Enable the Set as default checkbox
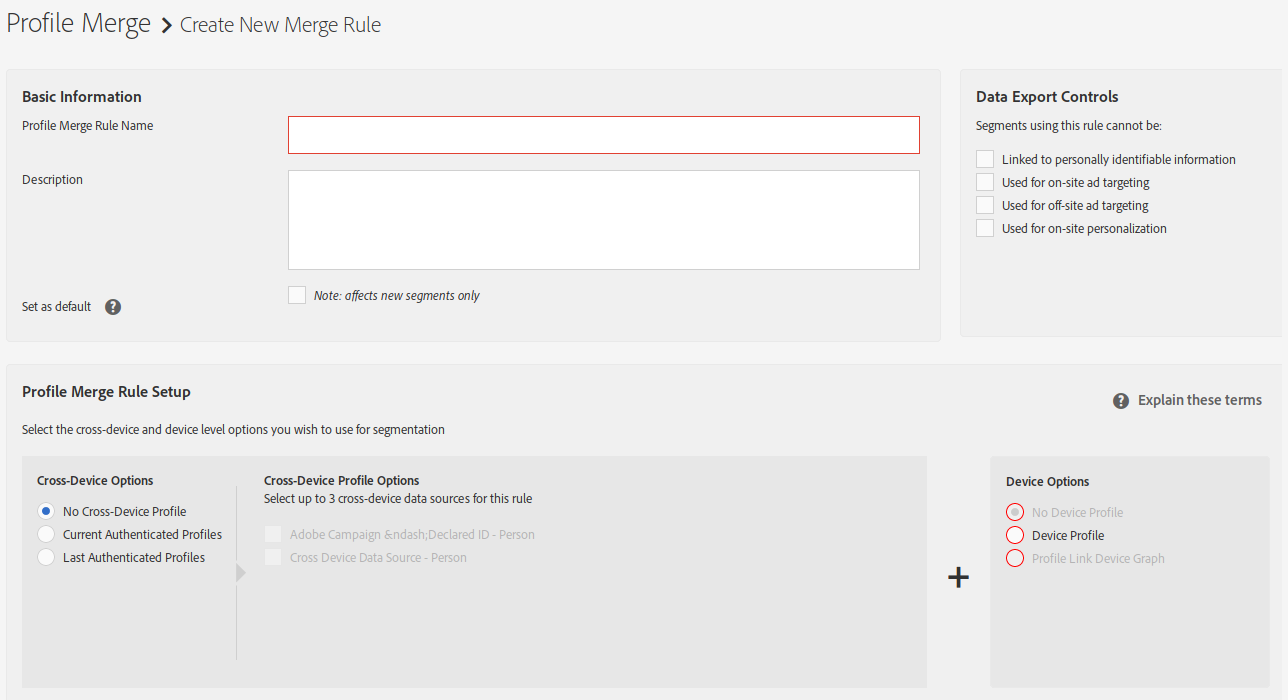This screenshot has width=1288, height=700. coord(297,295)
